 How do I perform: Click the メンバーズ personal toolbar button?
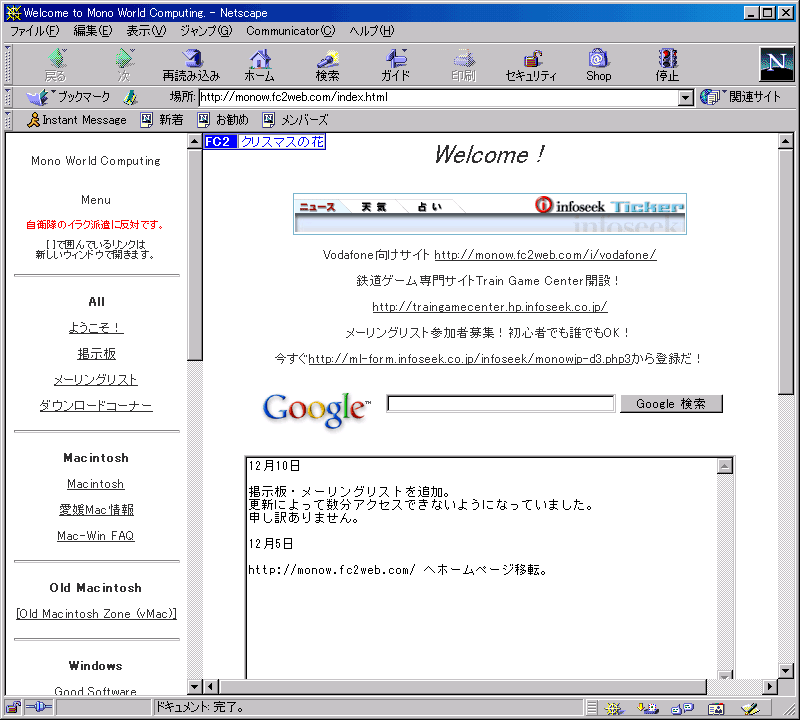pyautogui.click(x=295, y=120)
